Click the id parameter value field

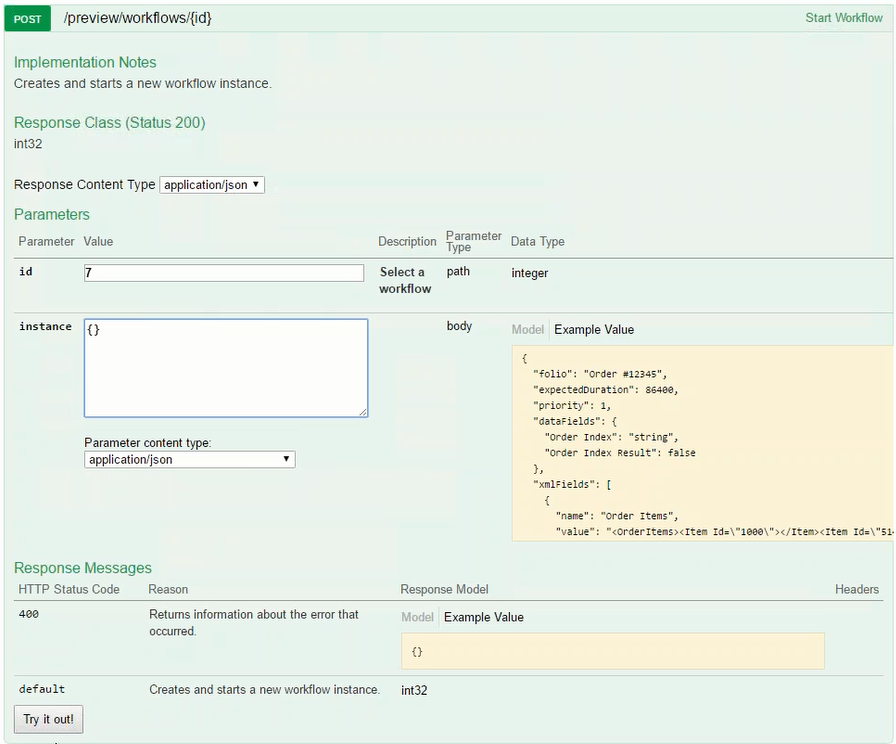224,273
